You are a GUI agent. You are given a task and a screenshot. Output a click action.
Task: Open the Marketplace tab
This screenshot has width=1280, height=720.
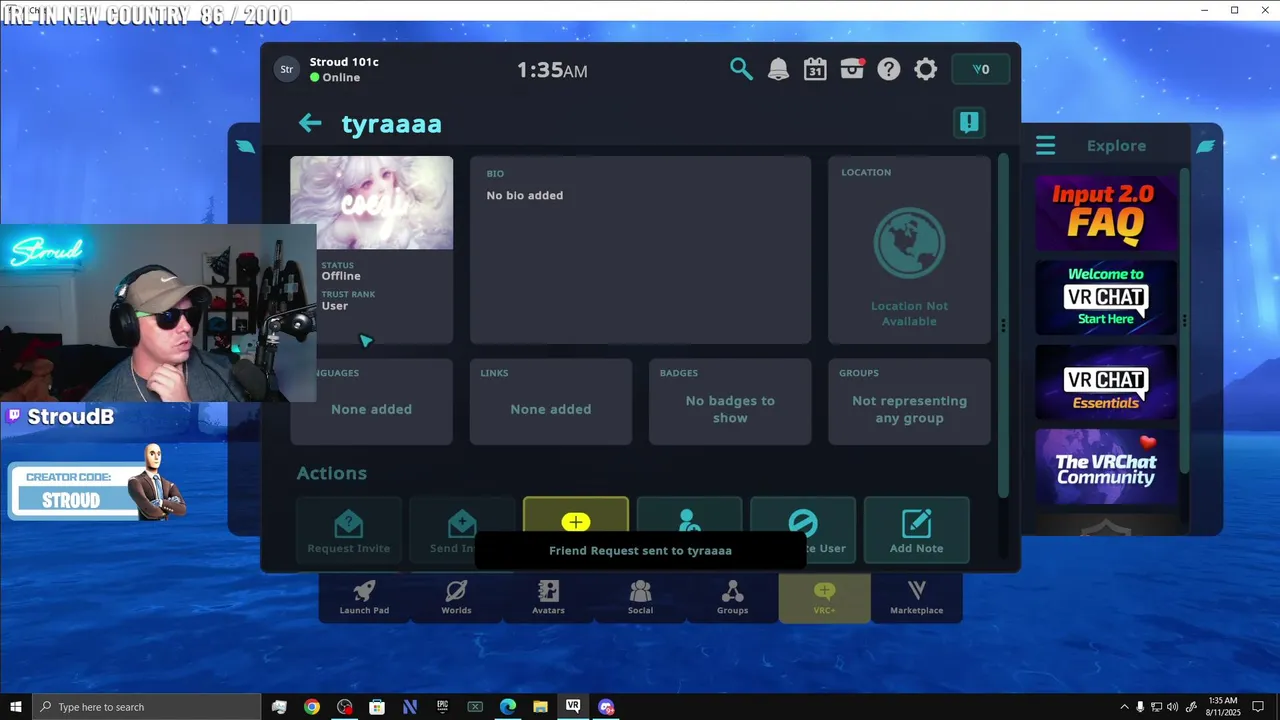click(x=916, y=597)
